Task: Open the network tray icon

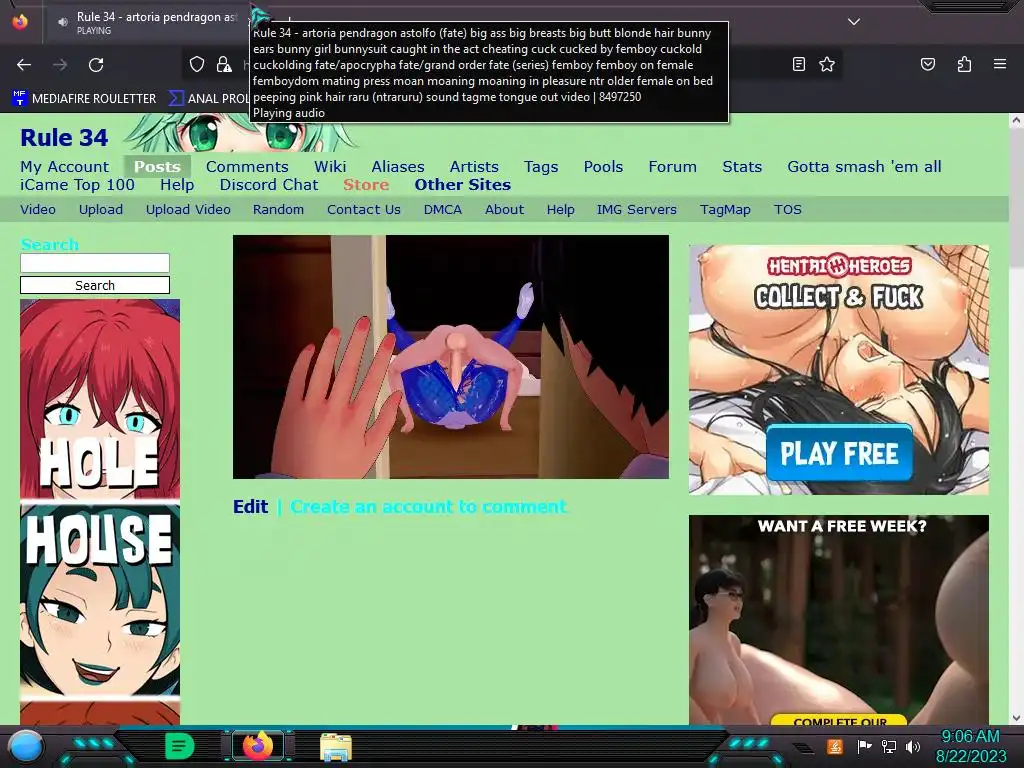Action: pos(888,746)
